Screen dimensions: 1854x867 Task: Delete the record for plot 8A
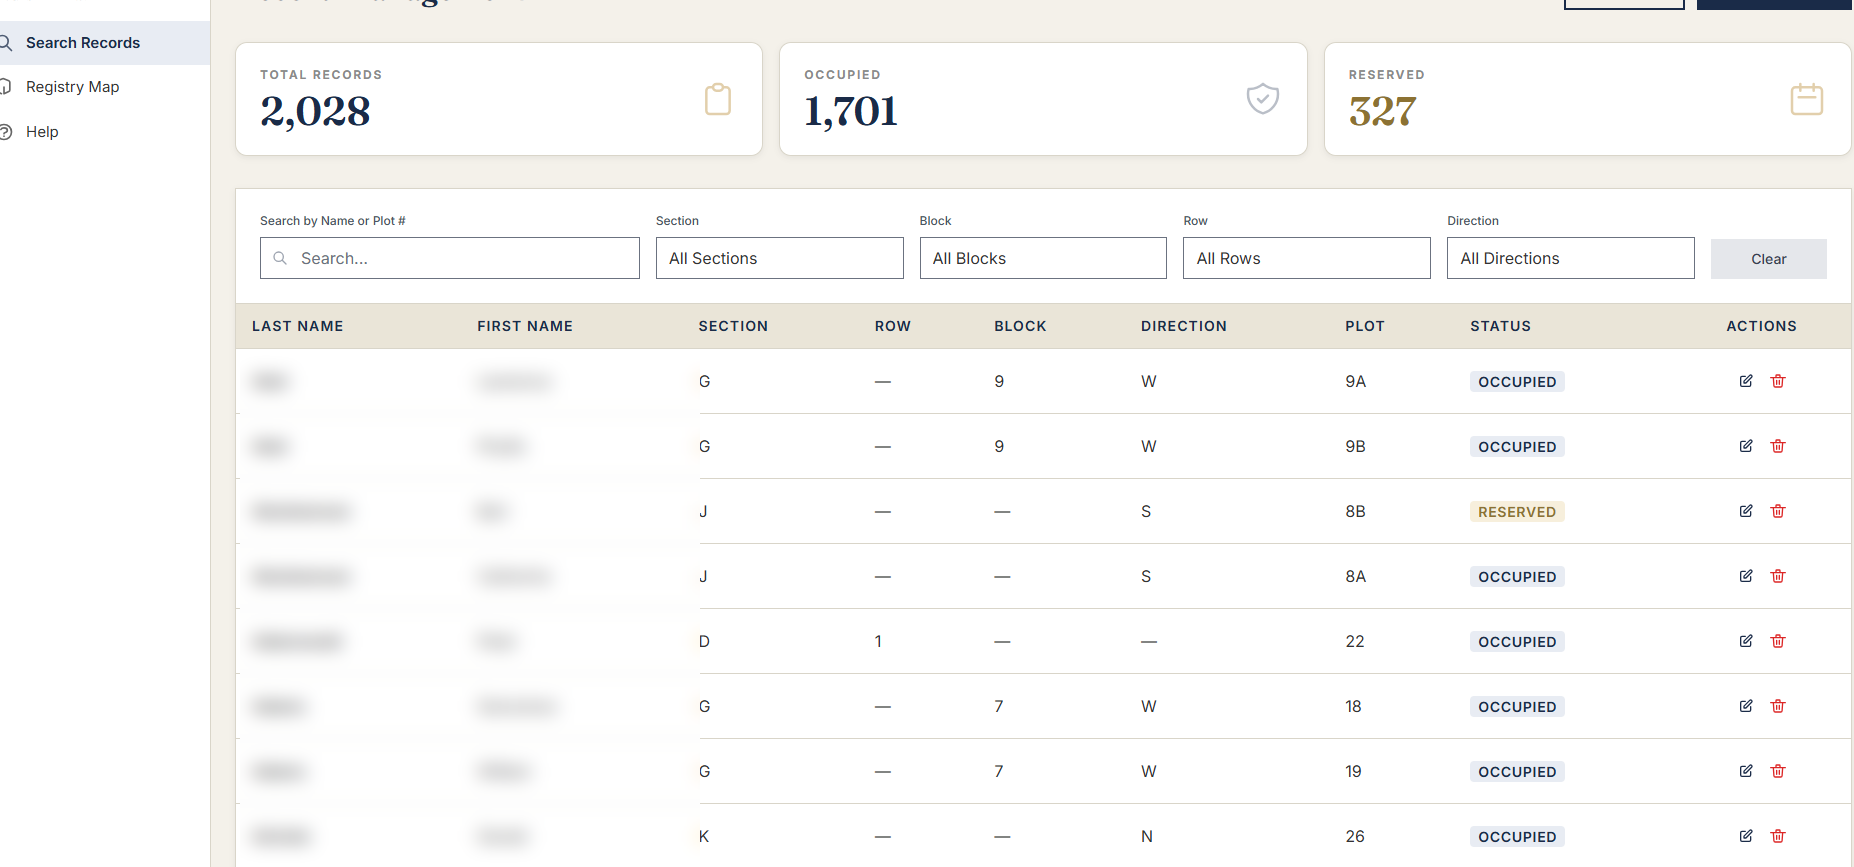(1778, 576)
